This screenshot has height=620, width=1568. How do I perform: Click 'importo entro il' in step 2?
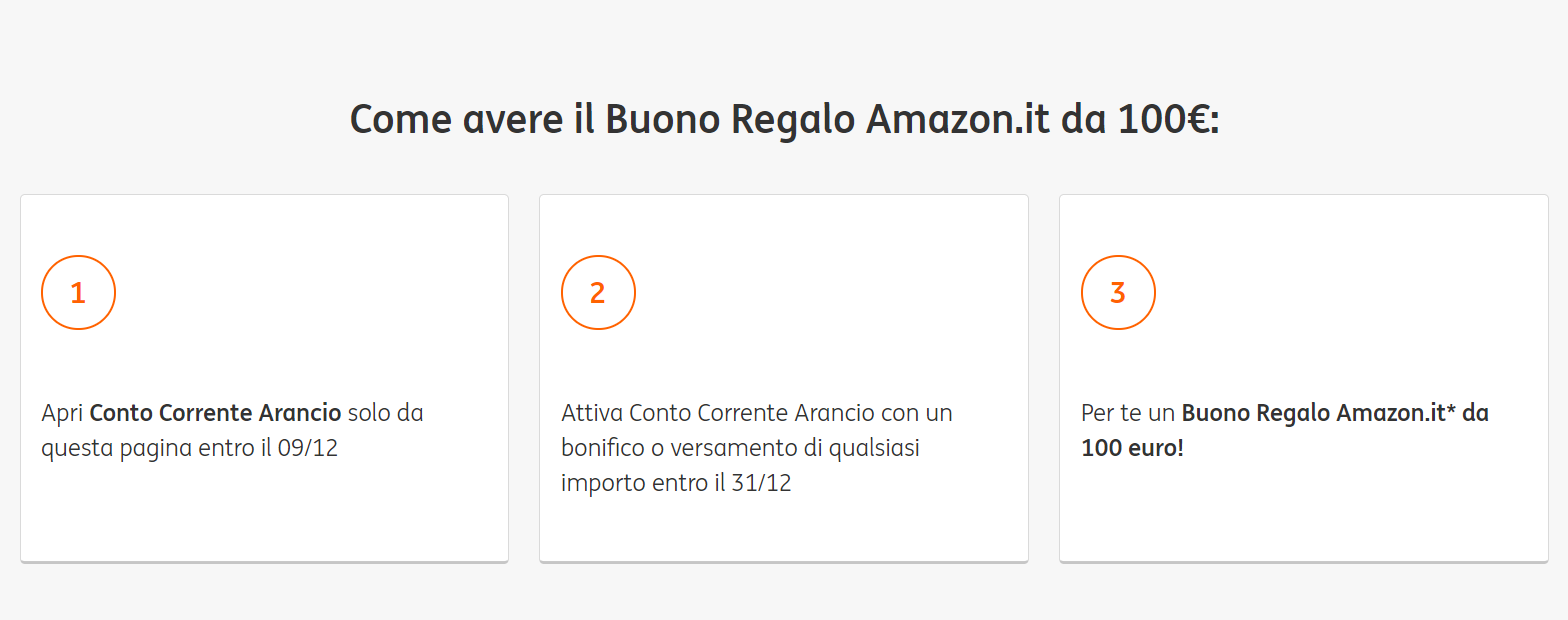[x=642, y=483]
